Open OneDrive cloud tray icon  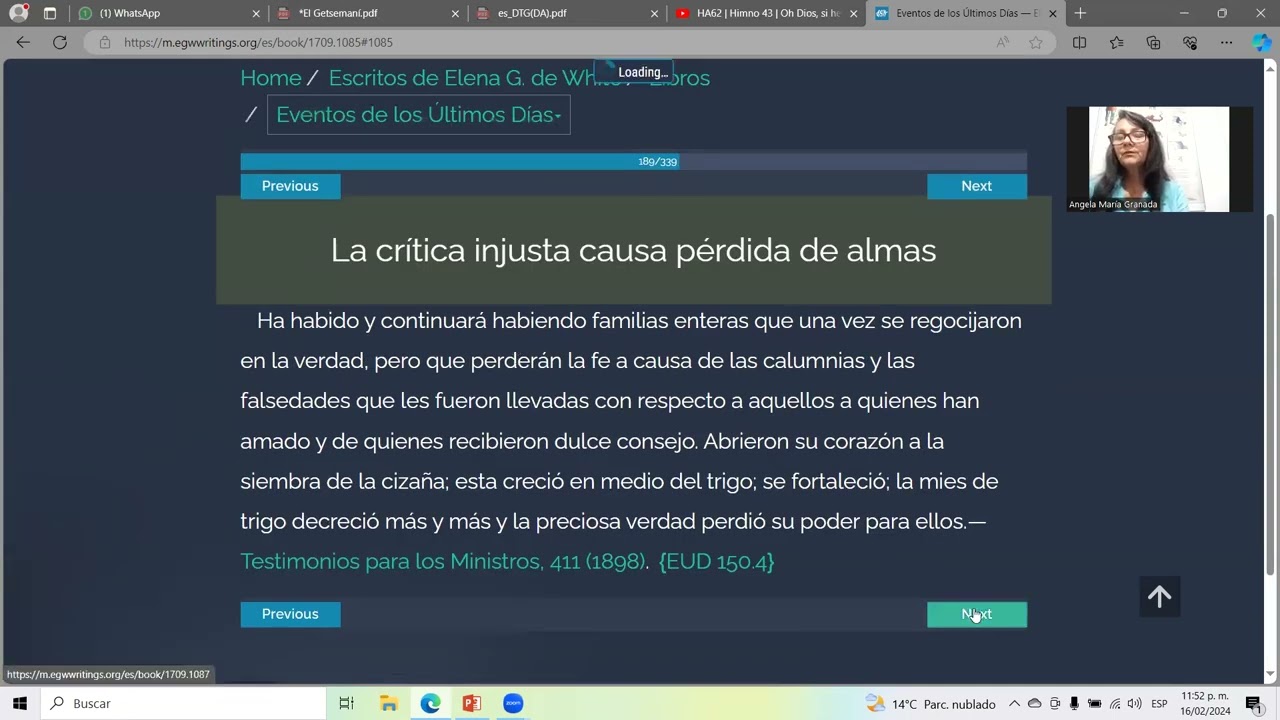tap(1035, 703)
